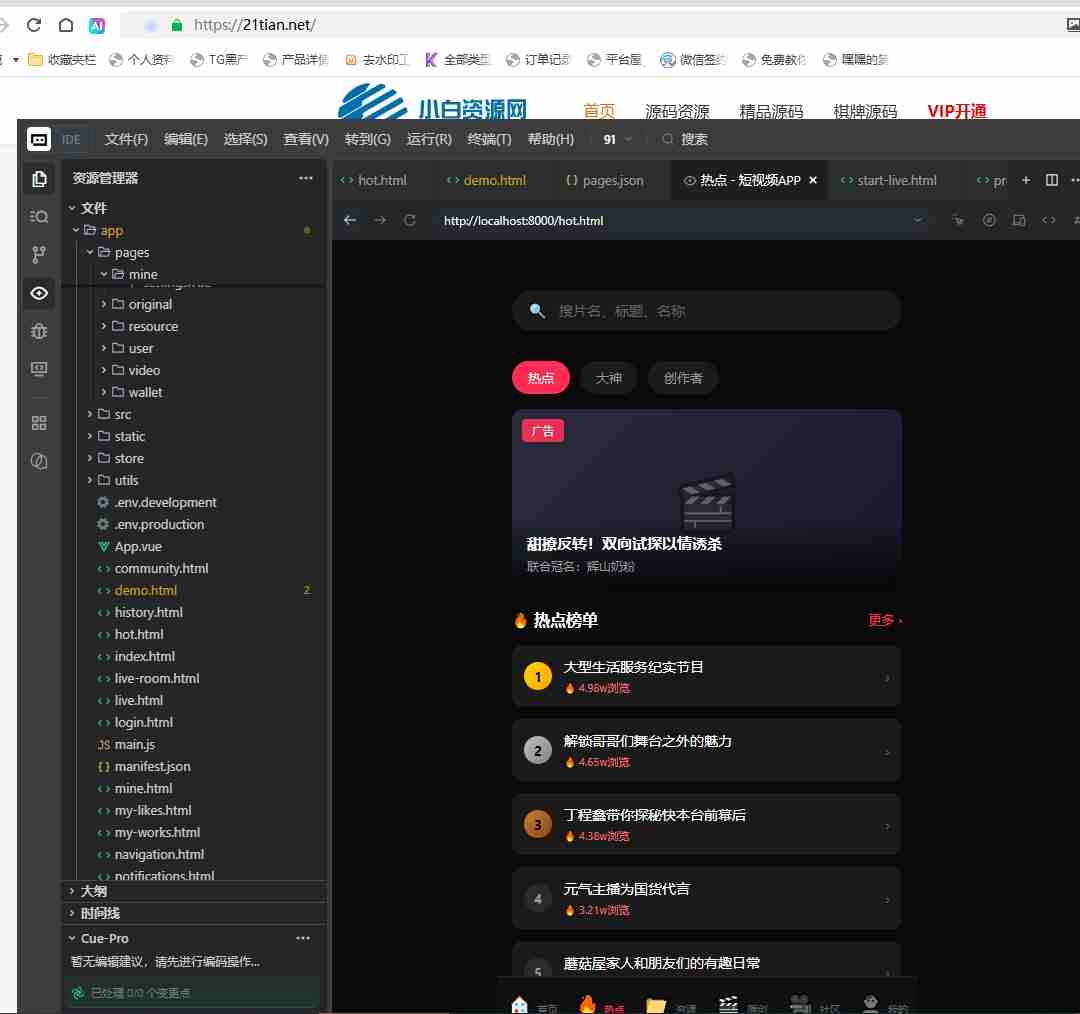The image size is (1080, 1014).
Task: Open the Explorer files icon in activity bar
Action: click(x=39, y=179)
